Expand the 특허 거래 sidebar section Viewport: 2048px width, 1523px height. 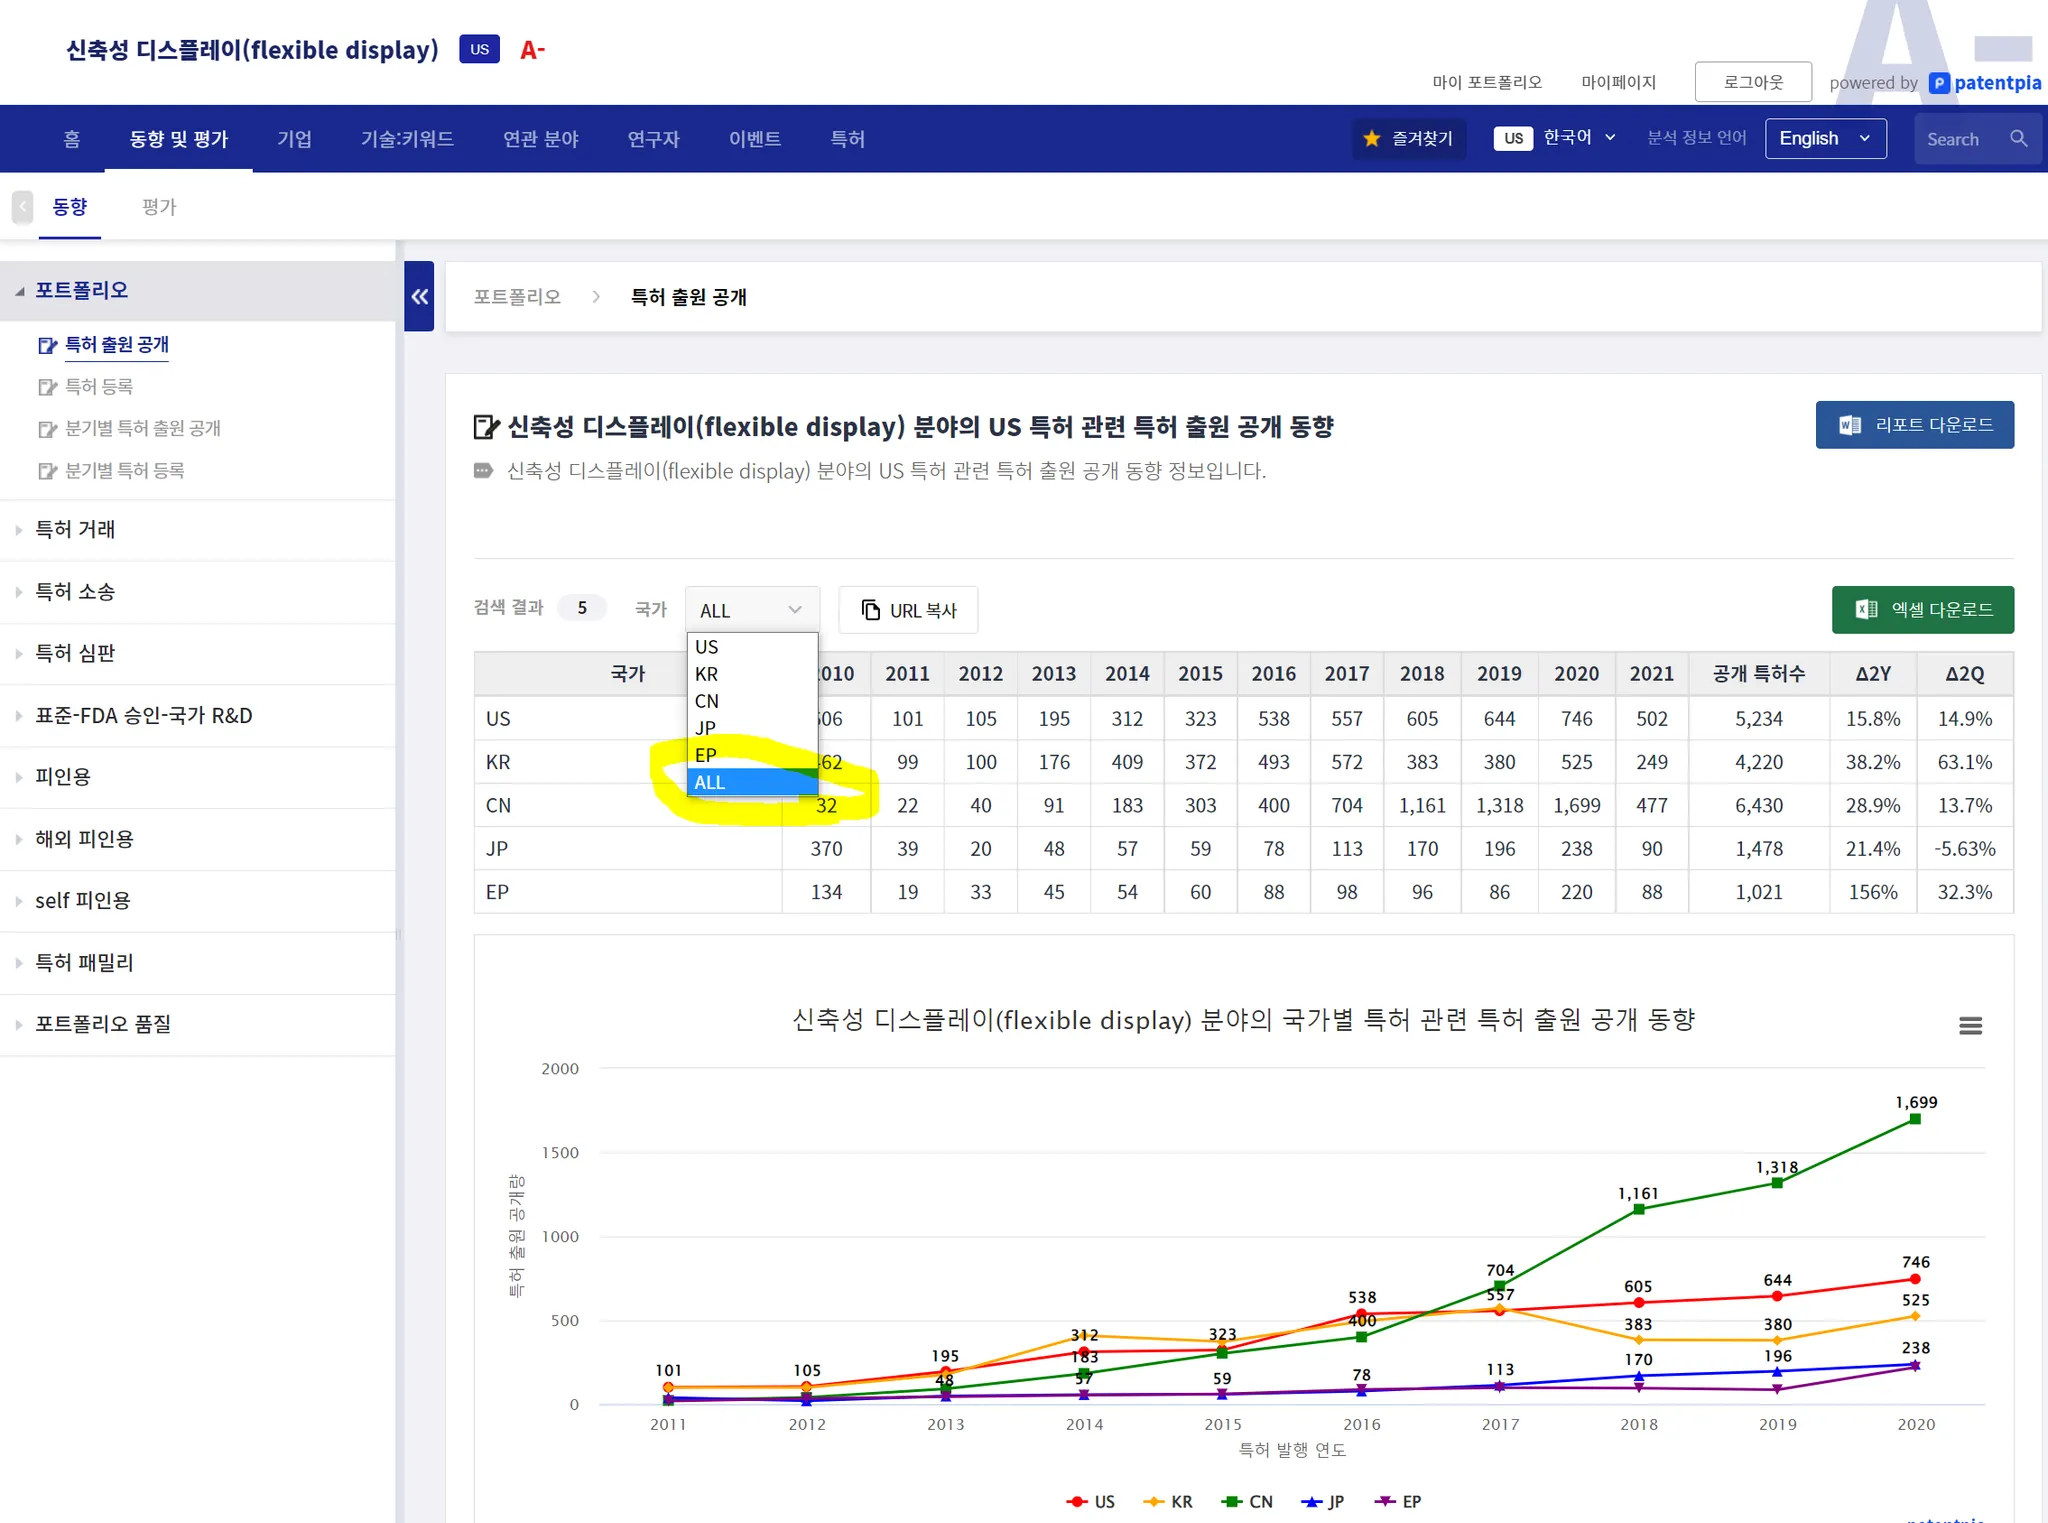75,530
